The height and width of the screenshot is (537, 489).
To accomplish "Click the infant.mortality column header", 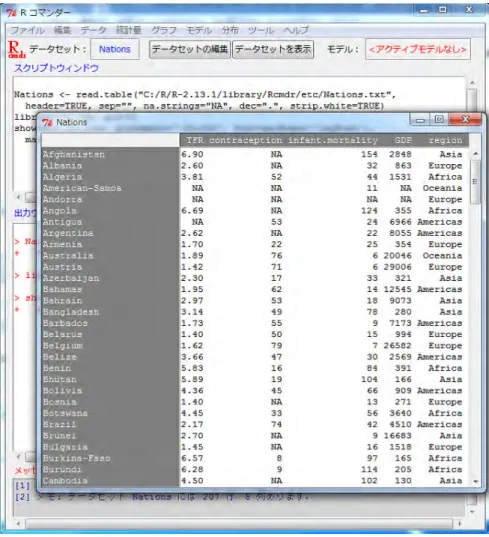I will click(x=333, y=140).
